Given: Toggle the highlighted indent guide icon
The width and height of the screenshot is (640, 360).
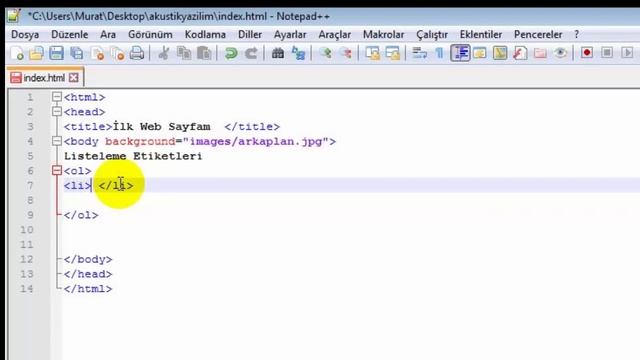Looking at the screenshot, I should [460, 53].
